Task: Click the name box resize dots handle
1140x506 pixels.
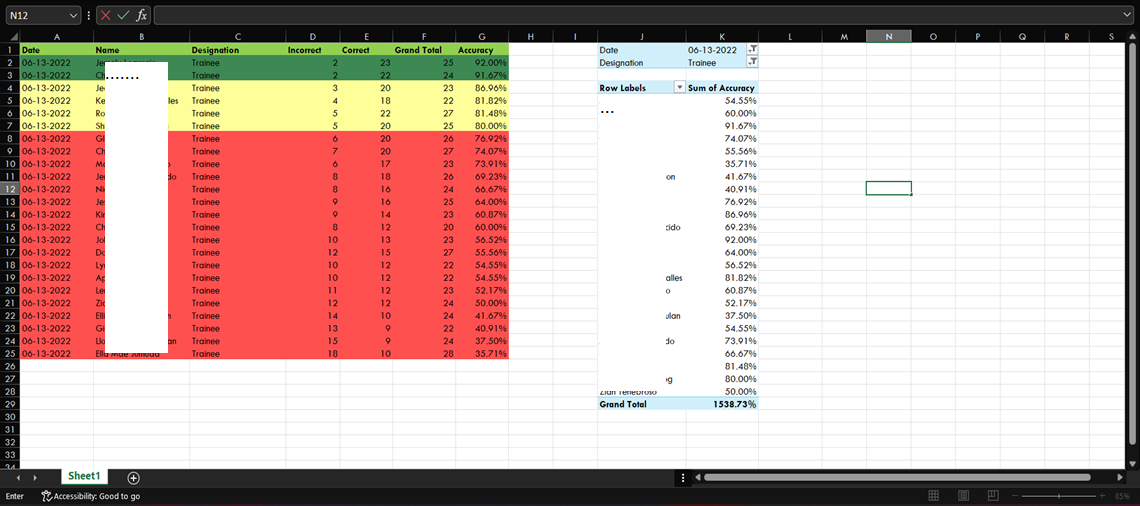Action: pyautogui.click(x=89, y=15)
